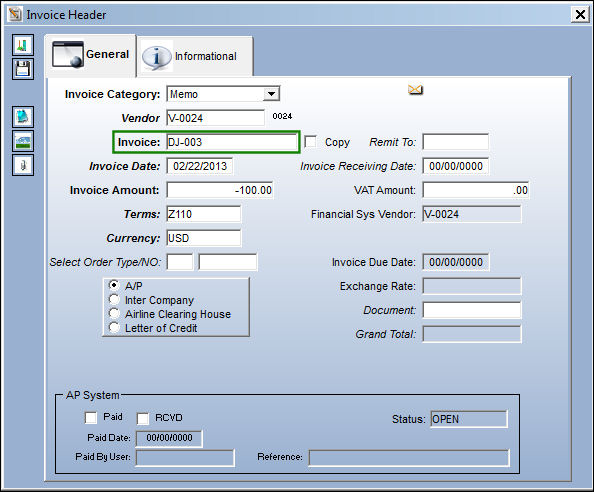Click the Grand Total field
The image size is (594, 492).
[x=472, y=334]
